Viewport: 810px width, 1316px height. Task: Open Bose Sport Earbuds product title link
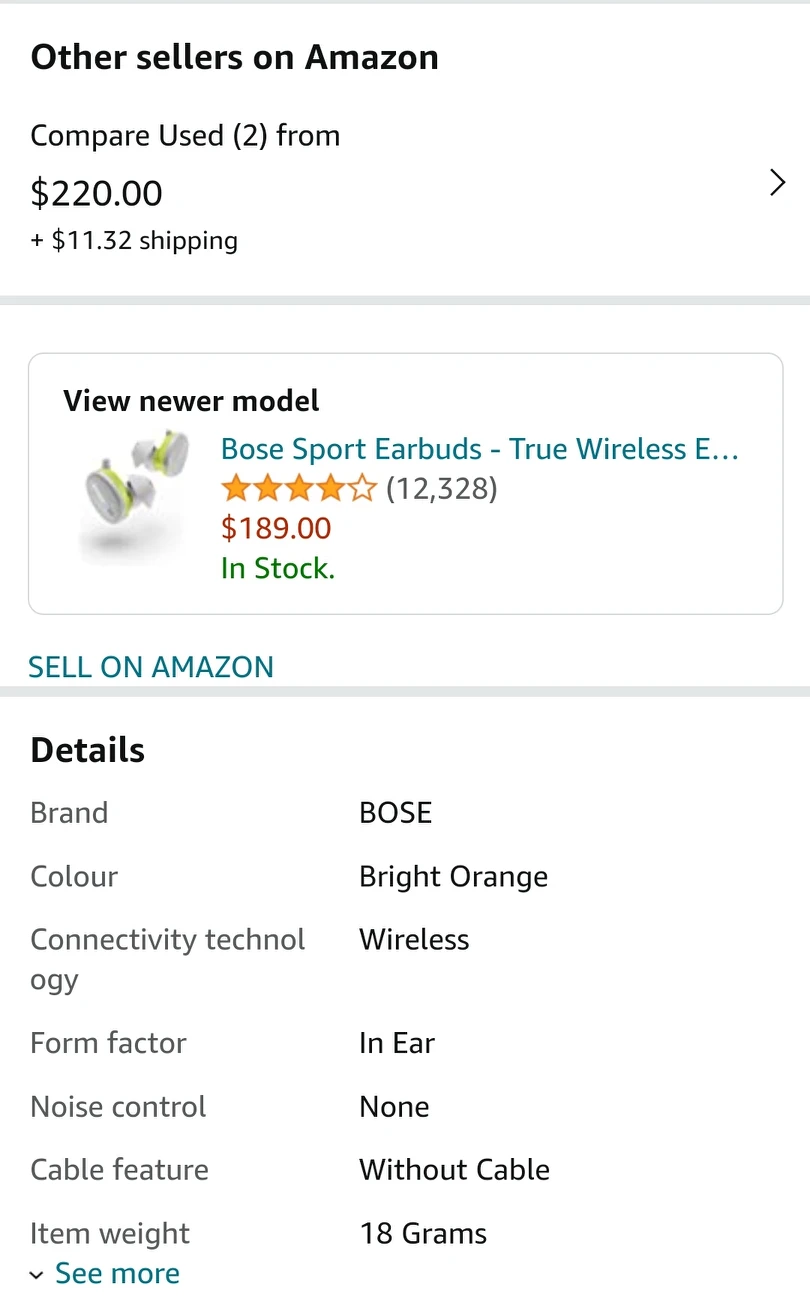pyautogui.click(x=479, y=449)
